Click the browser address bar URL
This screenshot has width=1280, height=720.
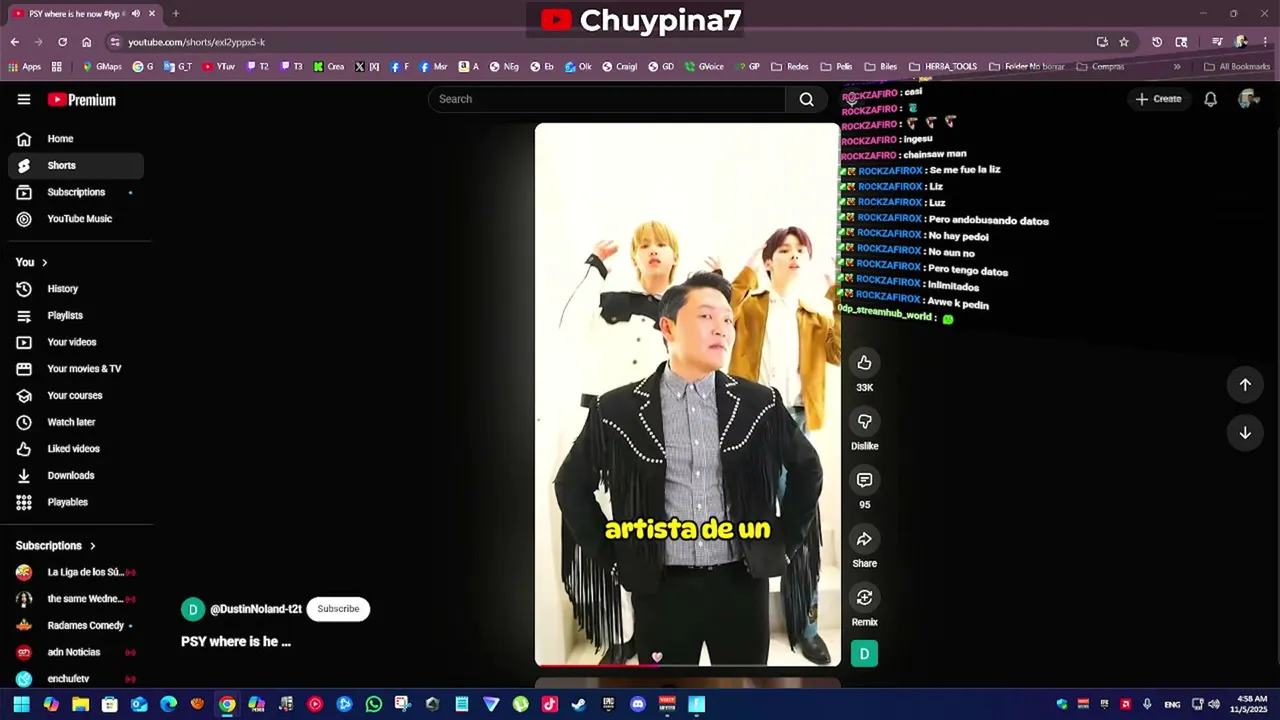click(197, 42)
